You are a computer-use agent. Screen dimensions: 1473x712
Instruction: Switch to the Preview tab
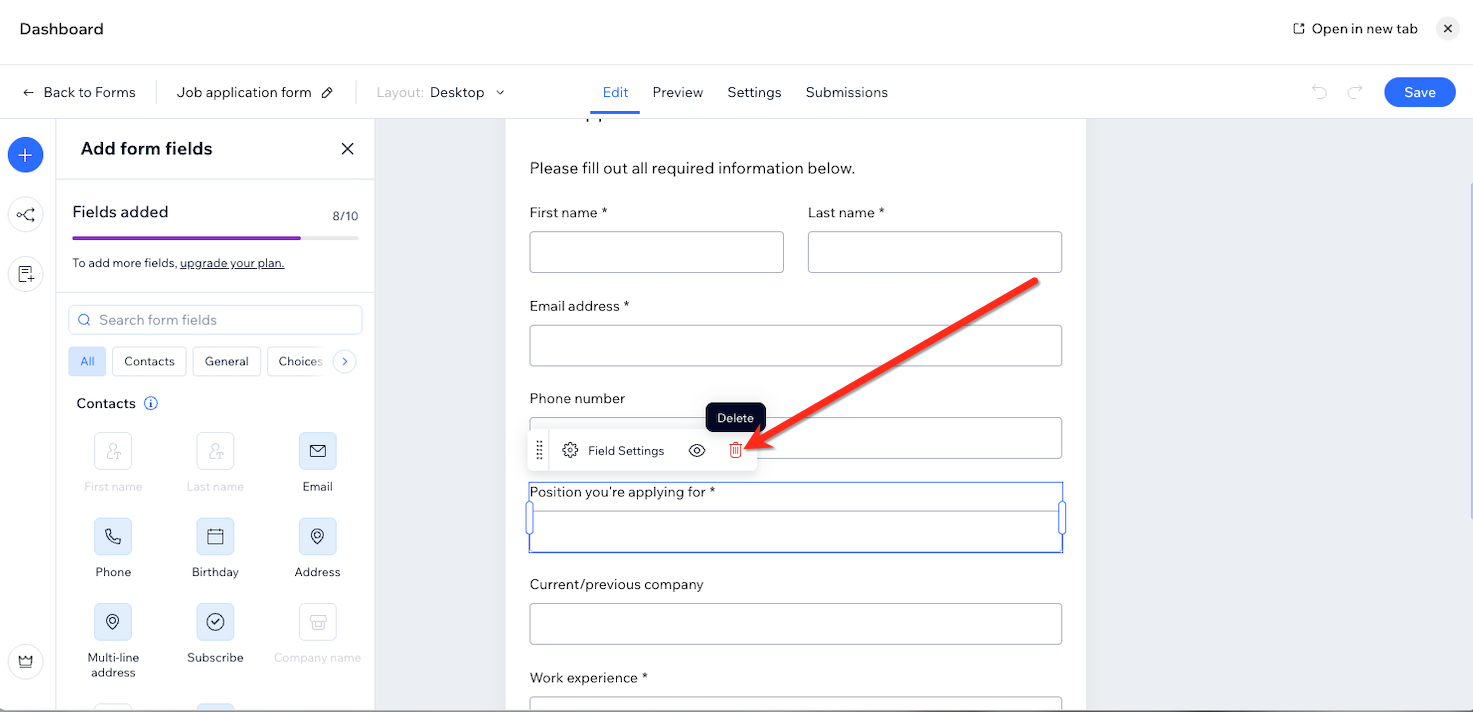point(677,93)
